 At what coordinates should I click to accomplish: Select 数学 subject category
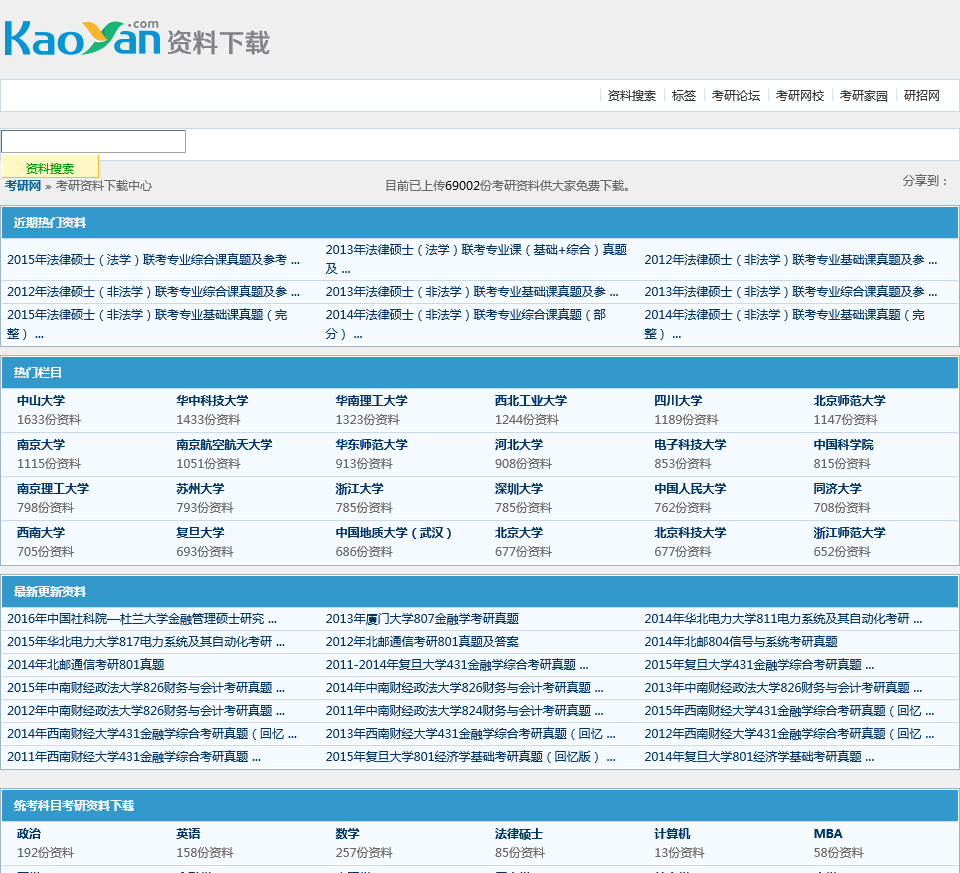point(347,833)
